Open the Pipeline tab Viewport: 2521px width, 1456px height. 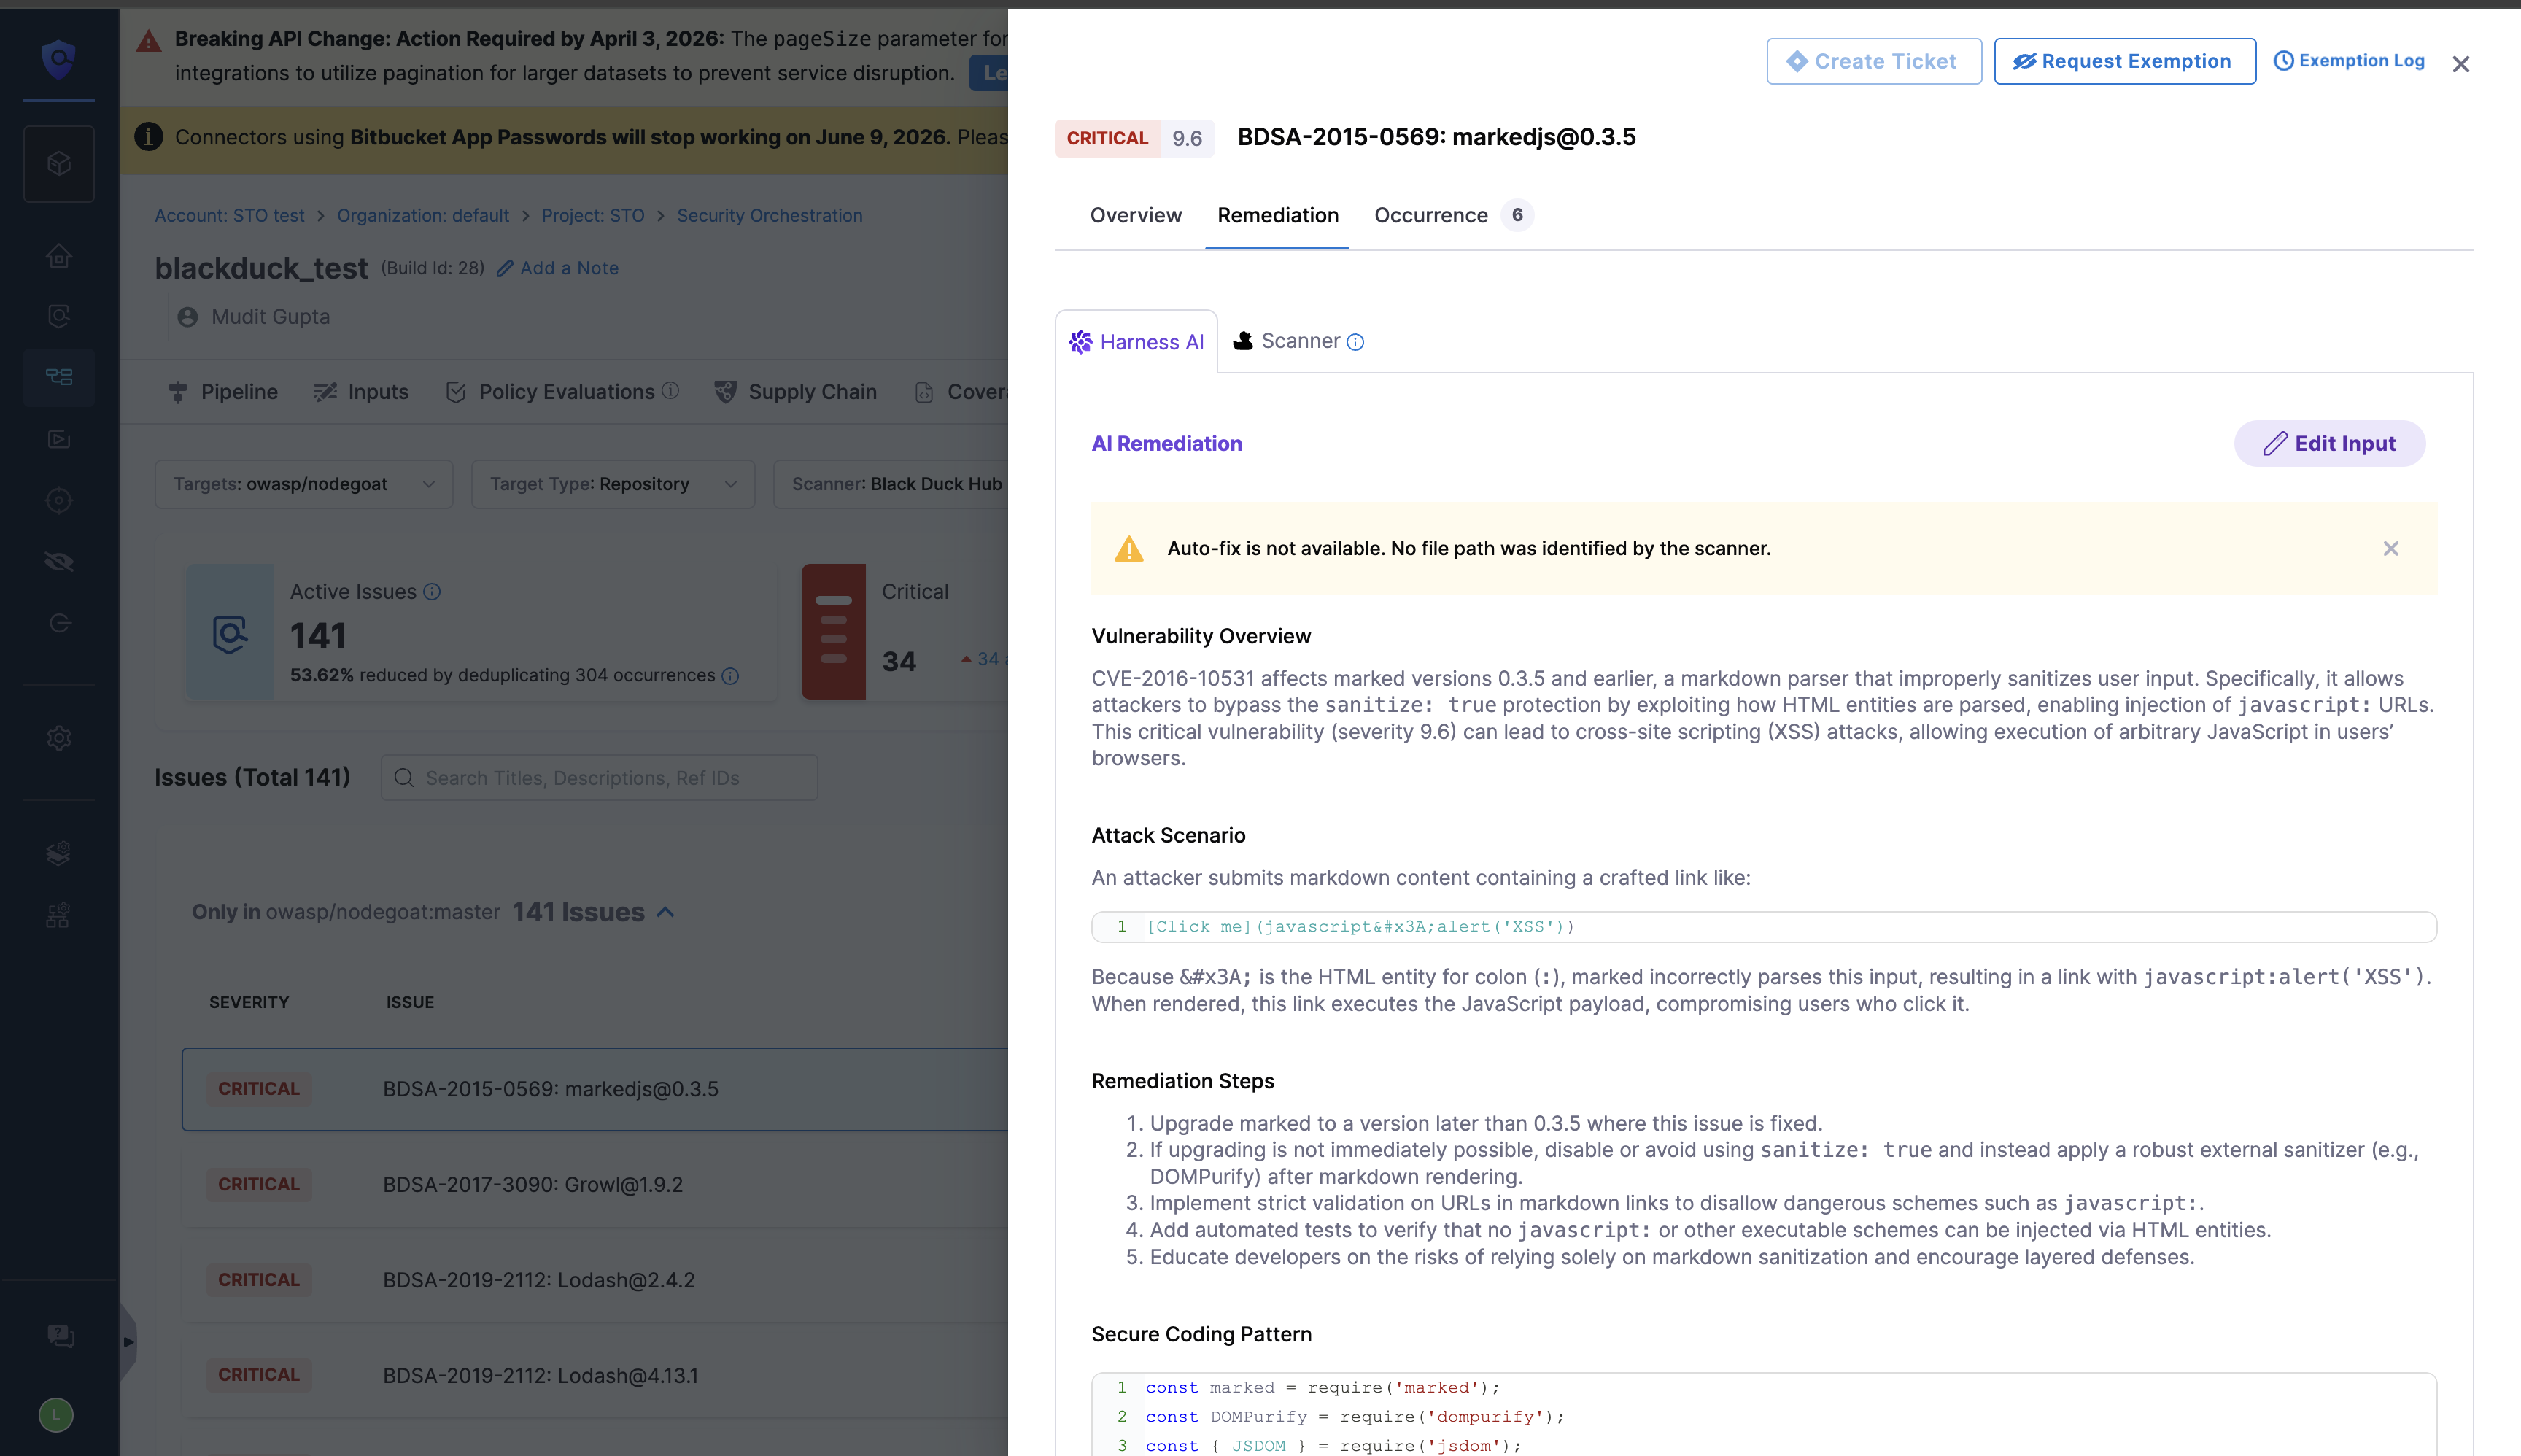tap(223, 392)
